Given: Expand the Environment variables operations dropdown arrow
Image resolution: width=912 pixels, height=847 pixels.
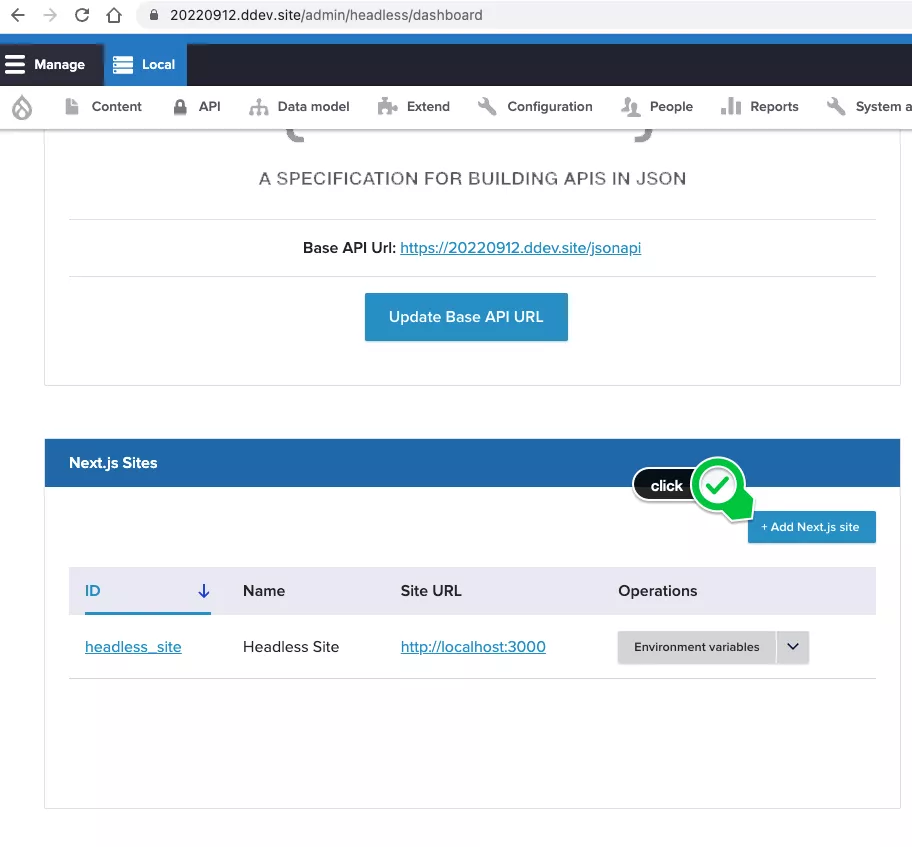Looking at the screenshot, I should click(x=792, y=647).
